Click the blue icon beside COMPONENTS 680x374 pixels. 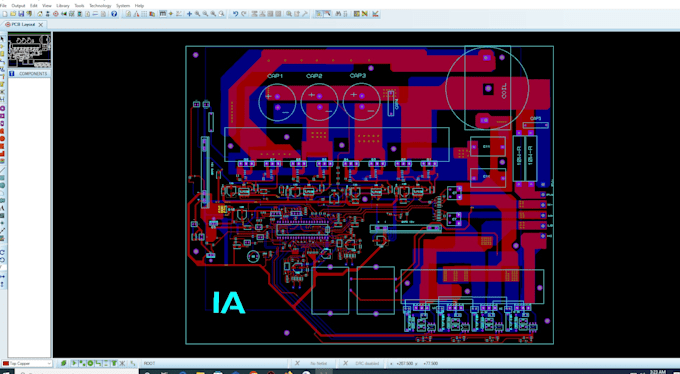(x=12, y=74)
